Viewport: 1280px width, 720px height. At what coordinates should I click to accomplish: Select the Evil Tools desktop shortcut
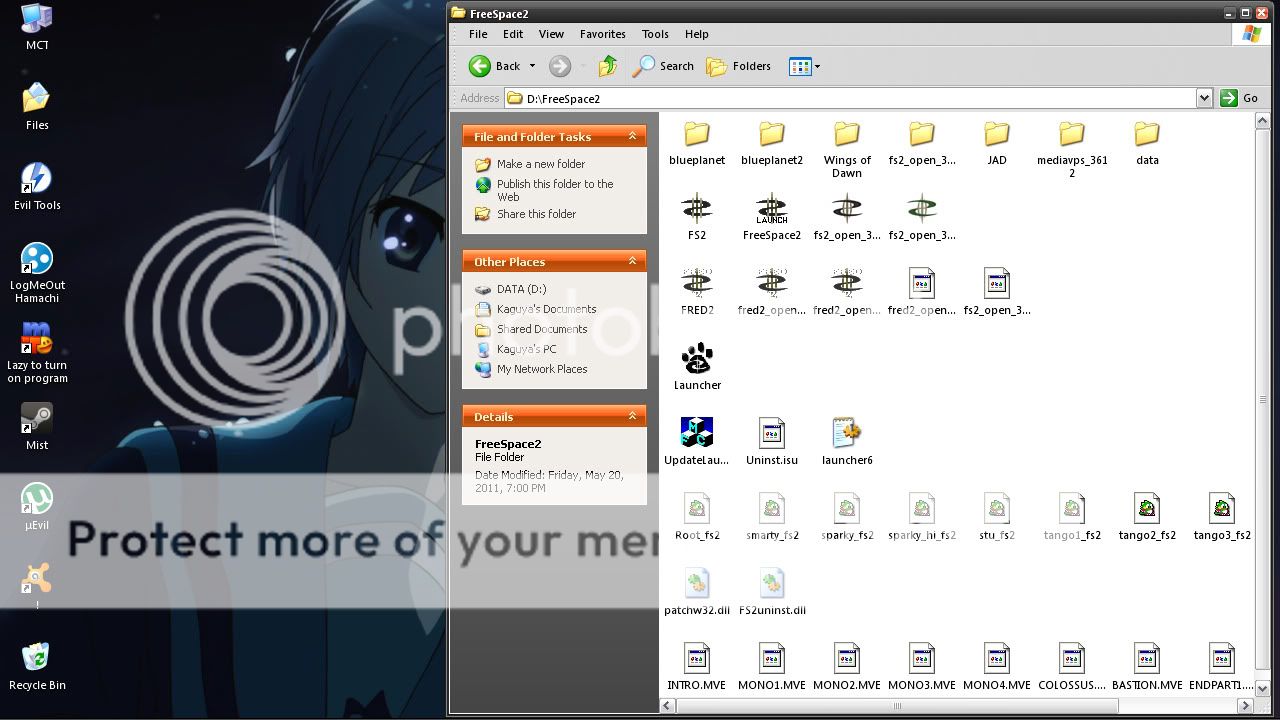point(37,186)
